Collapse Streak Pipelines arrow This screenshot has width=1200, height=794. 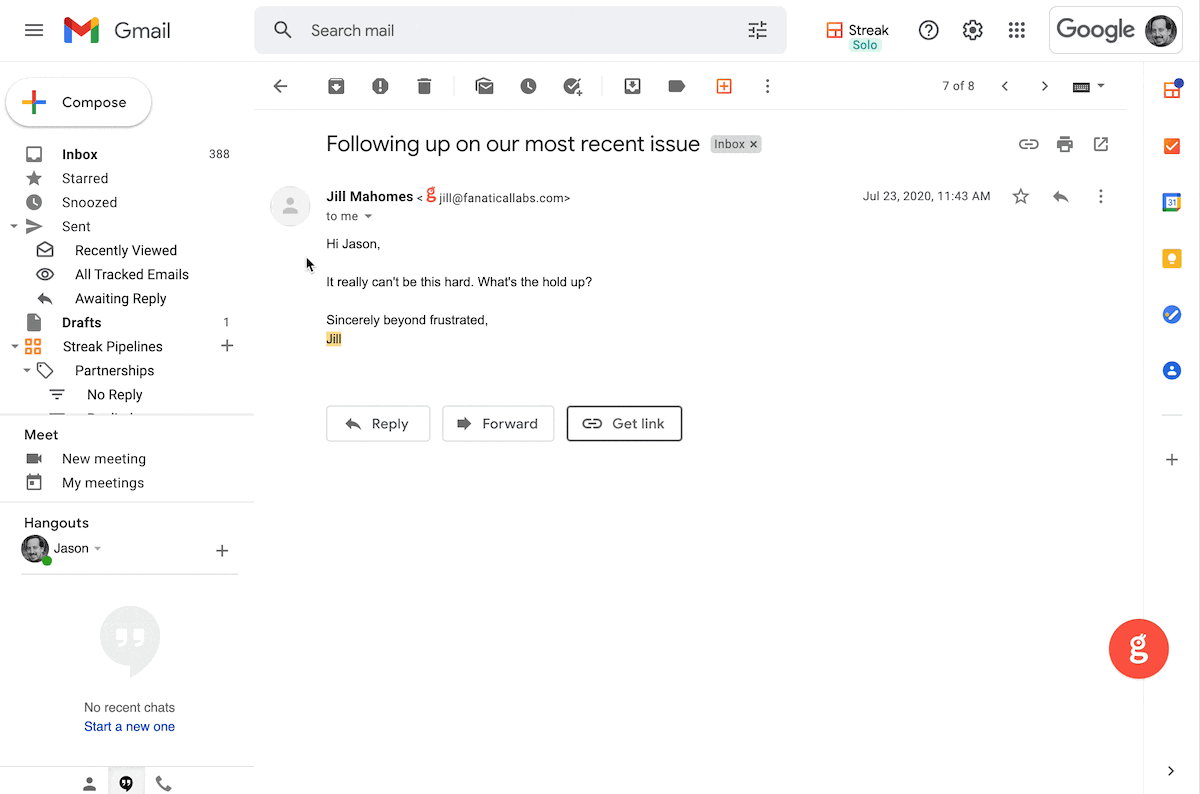(14, 347)
